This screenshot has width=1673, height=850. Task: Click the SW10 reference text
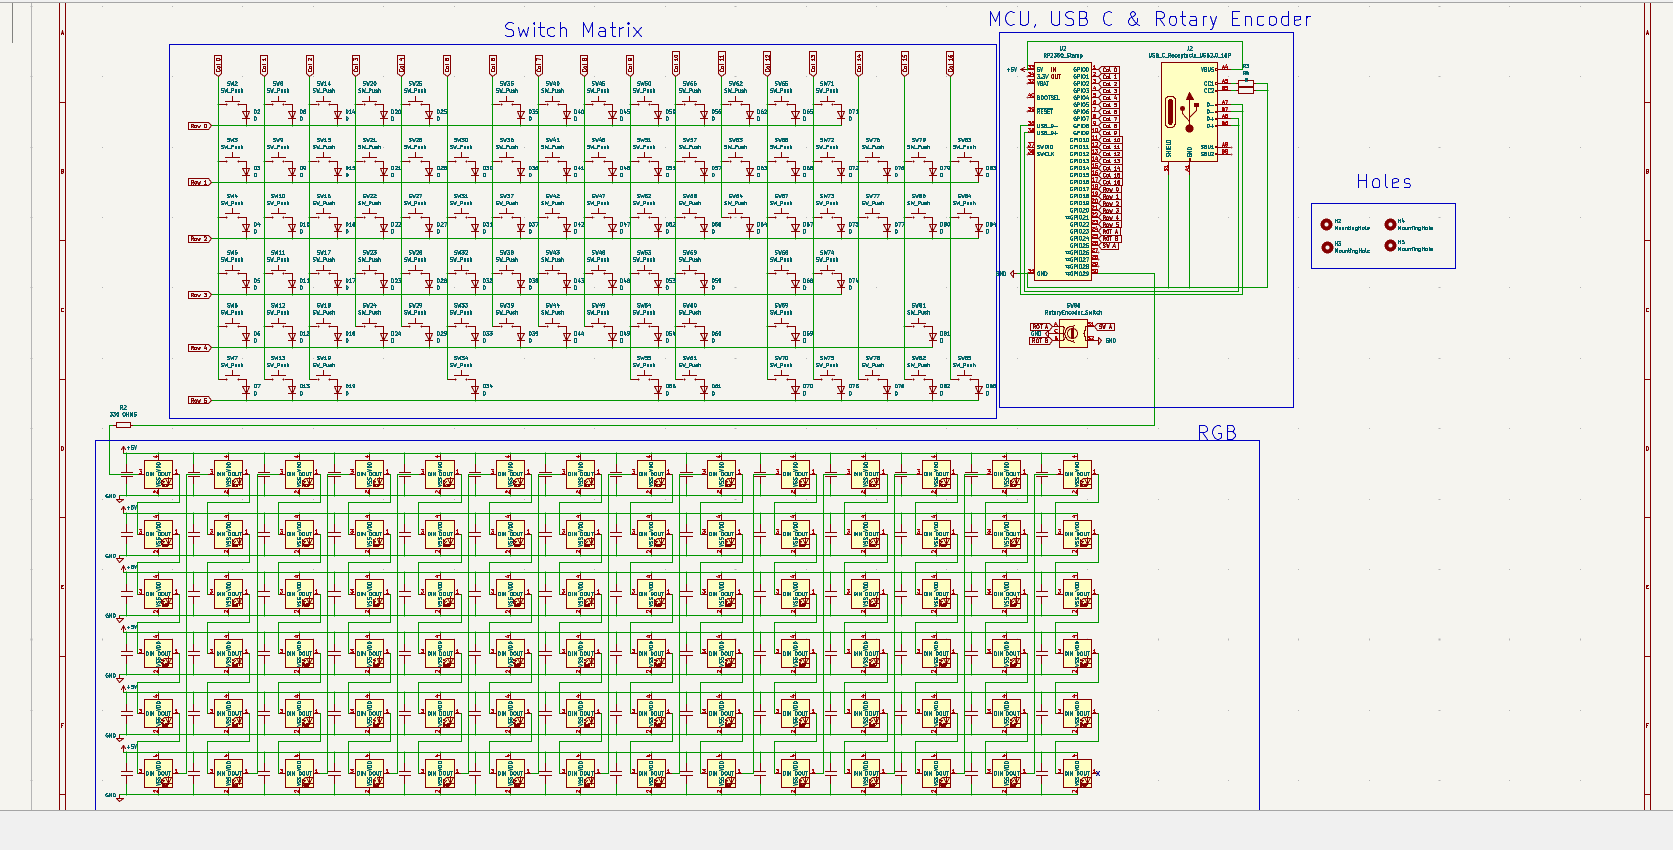[x=278, y=197]
